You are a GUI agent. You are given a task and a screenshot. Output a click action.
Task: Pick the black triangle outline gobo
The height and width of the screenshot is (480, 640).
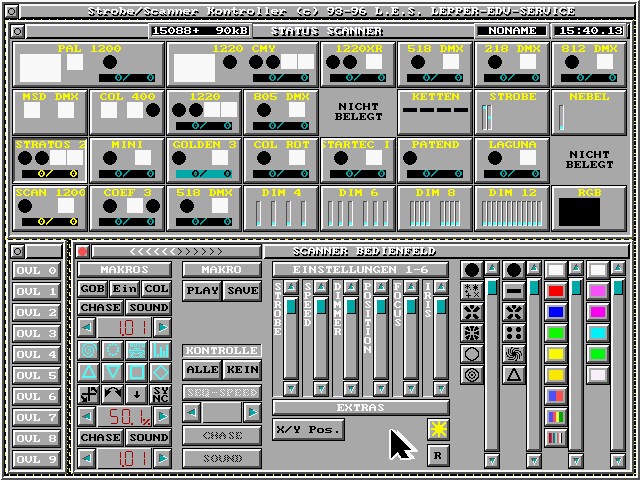click(514, 375)
